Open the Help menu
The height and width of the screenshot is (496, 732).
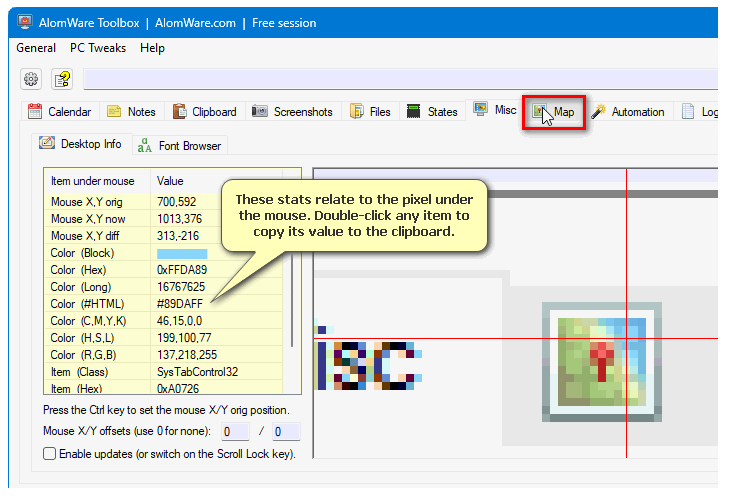click(x=152, y=48)
